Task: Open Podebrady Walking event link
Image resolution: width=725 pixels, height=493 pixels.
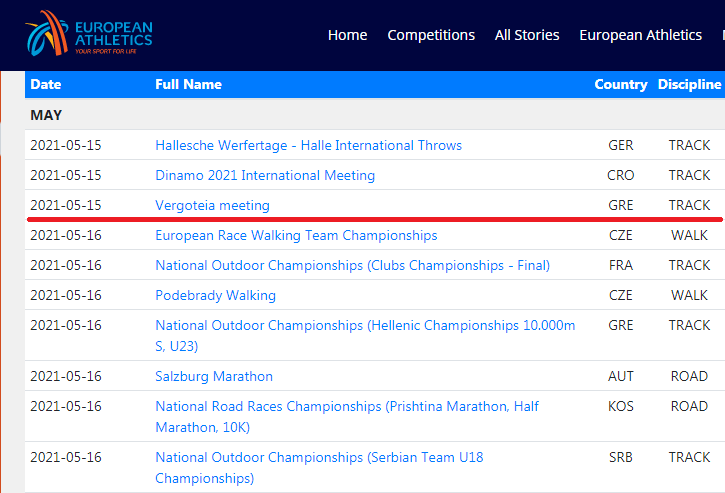Action: (x=215, y=296)
